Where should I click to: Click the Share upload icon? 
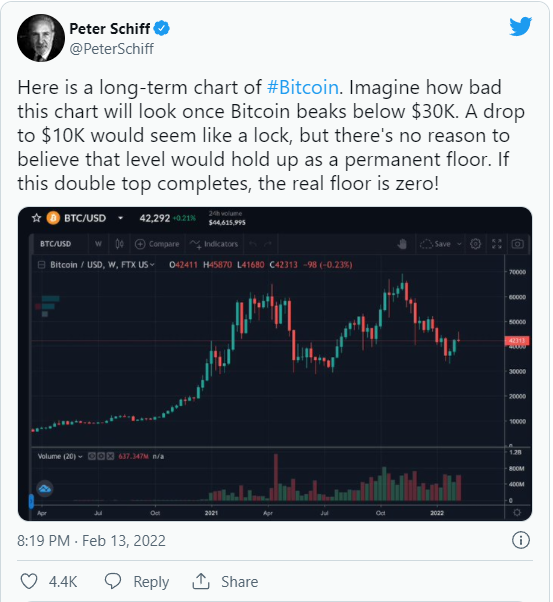[200, 581]
